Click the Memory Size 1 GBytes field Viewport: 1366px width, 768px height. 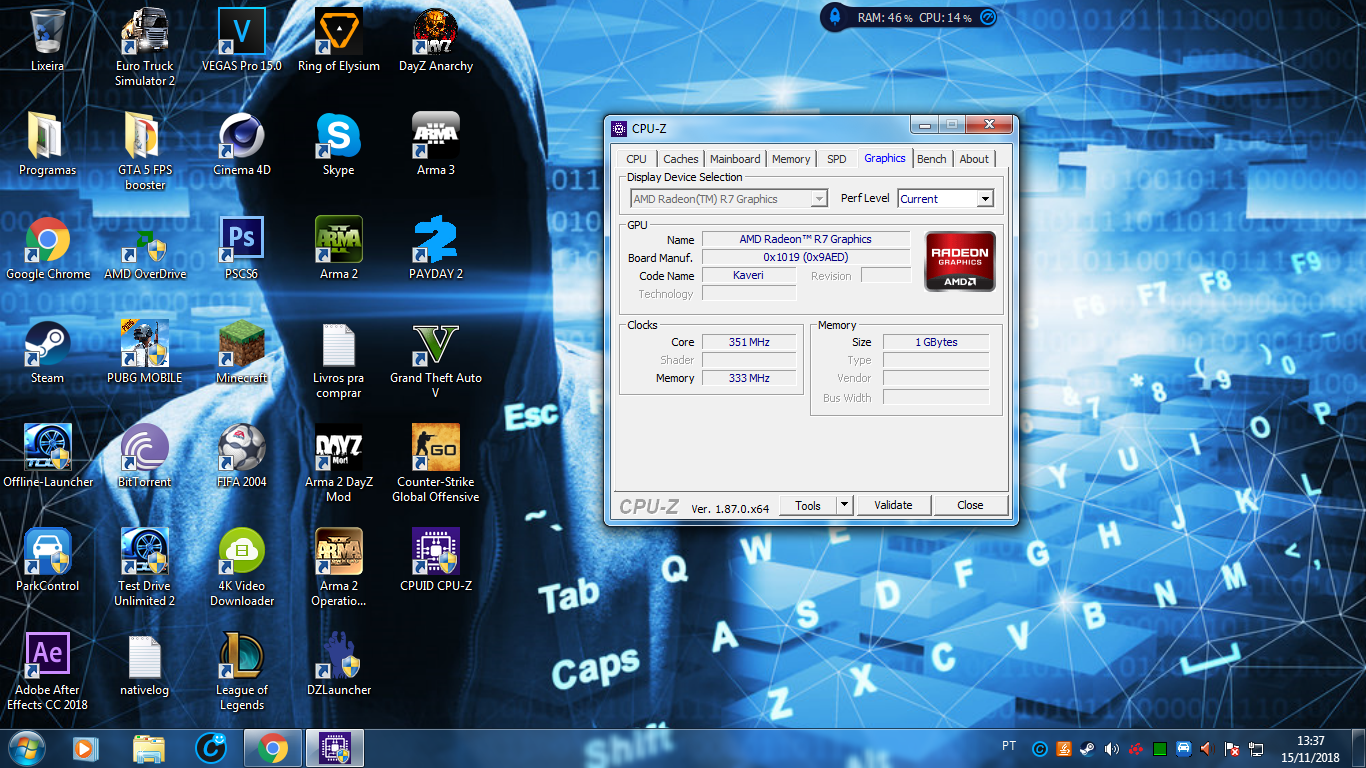936,342
